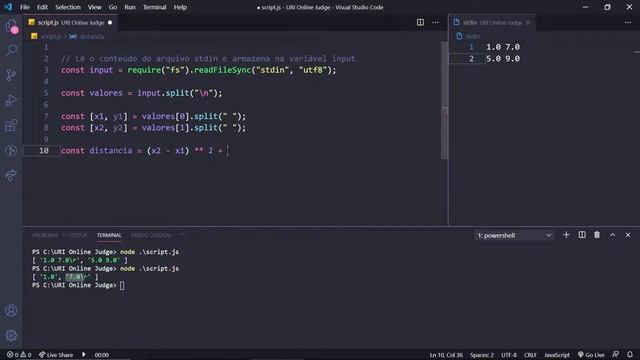Open the Extensions view
The image size is (640, 360).
11,125
